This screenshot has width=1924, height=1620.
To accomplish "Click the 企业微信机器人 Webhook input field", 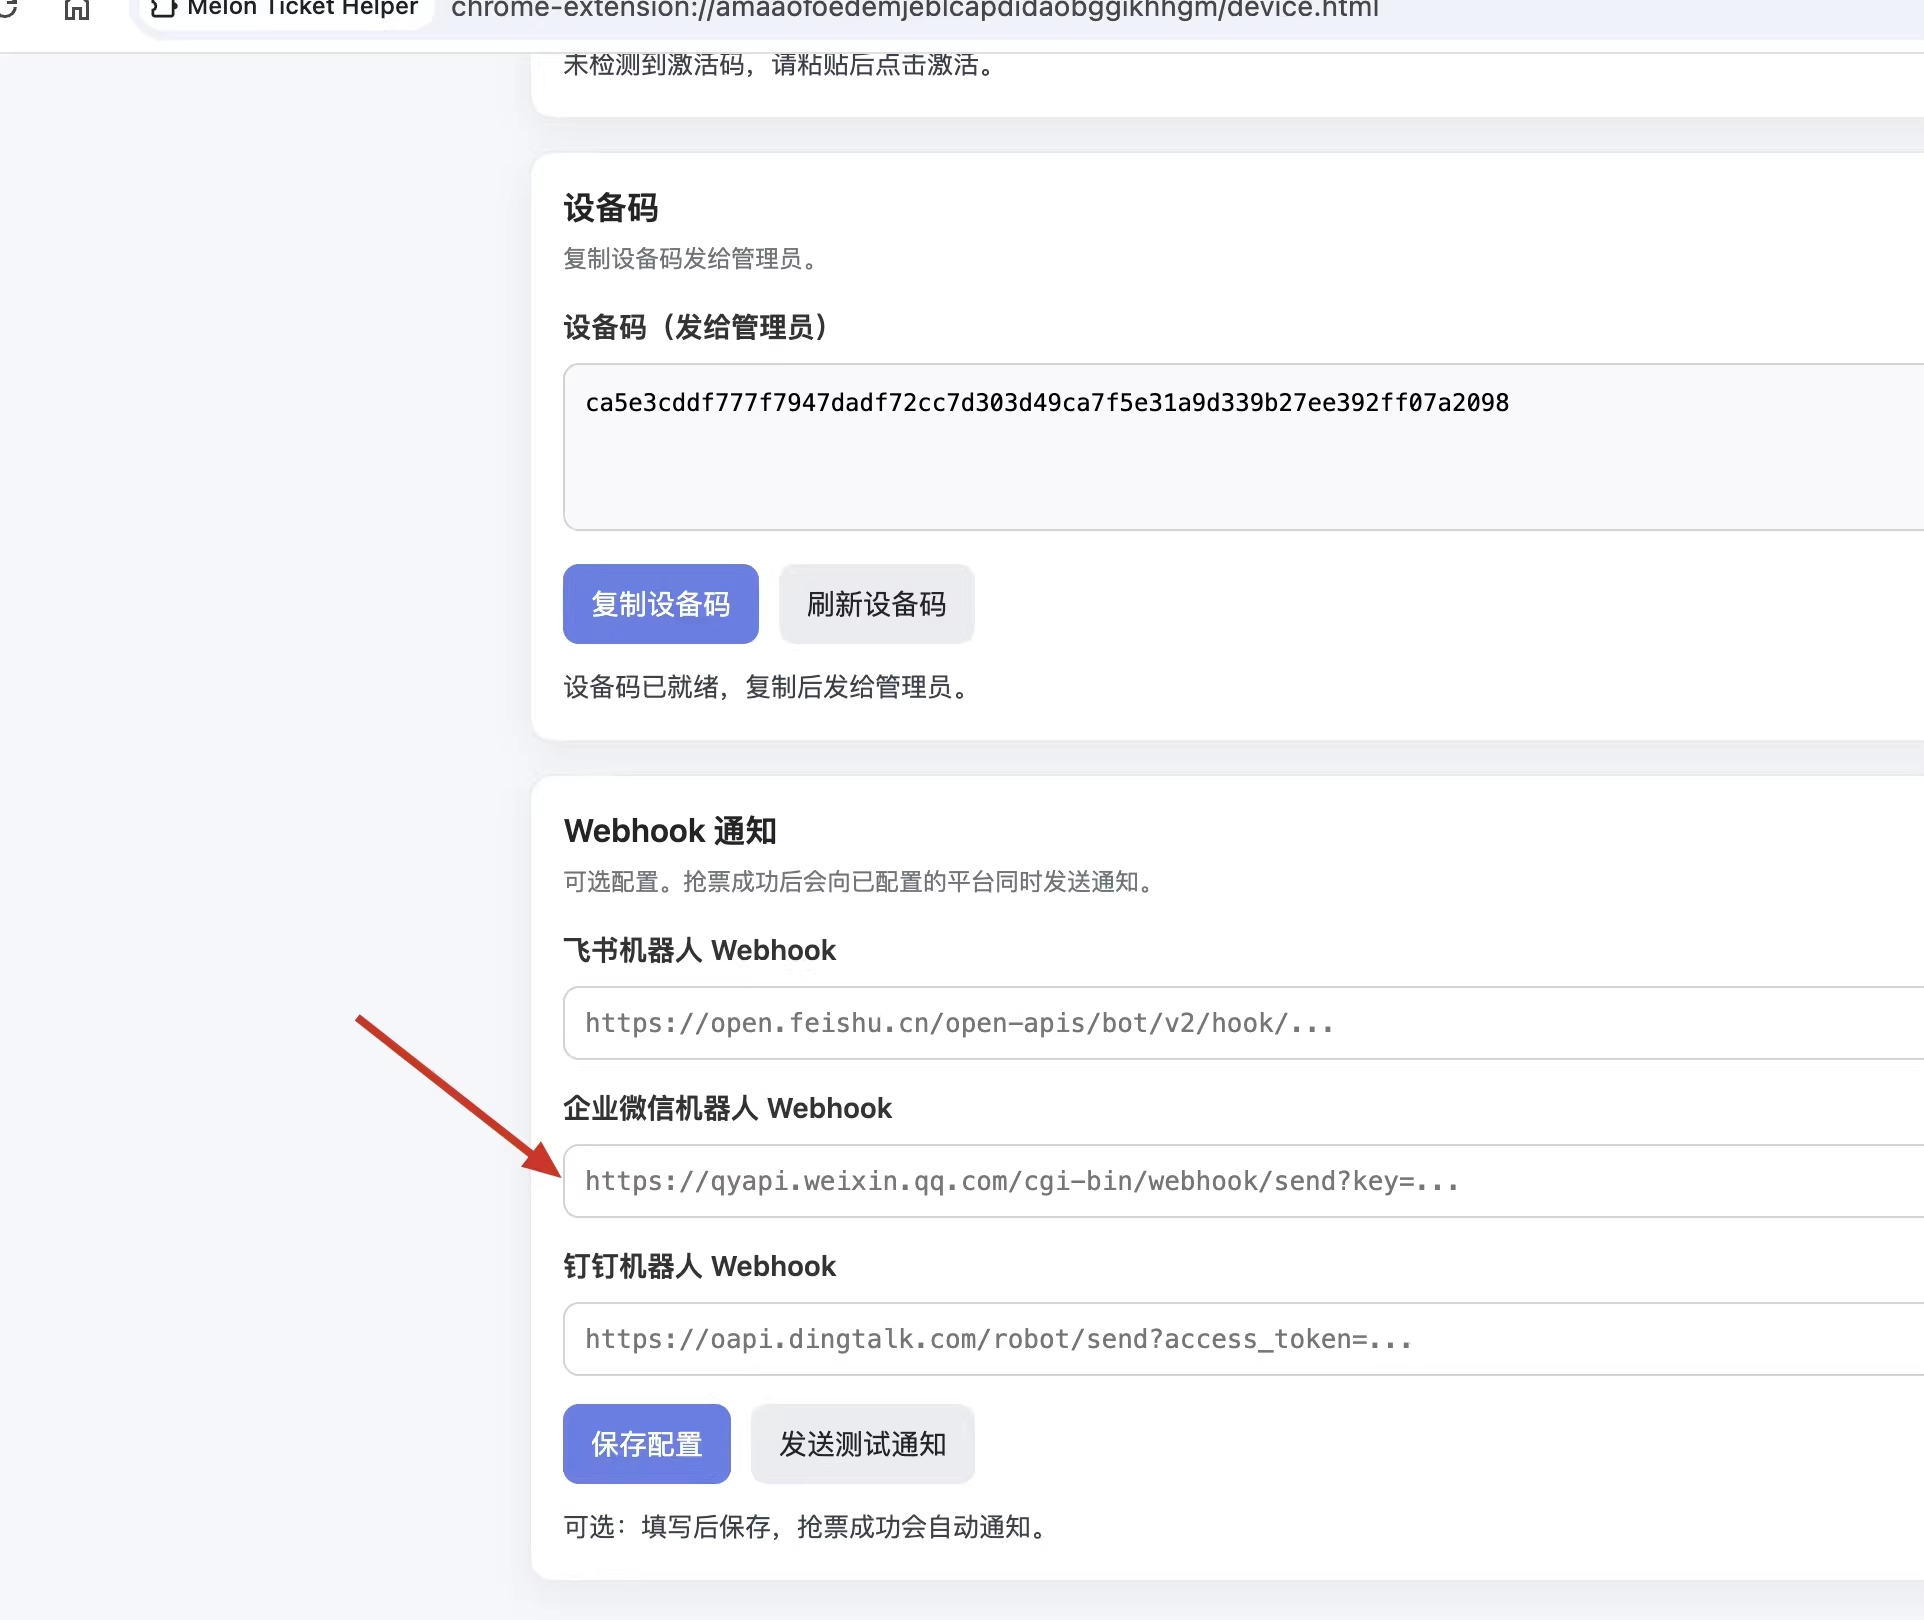I will point(1243,1181).
